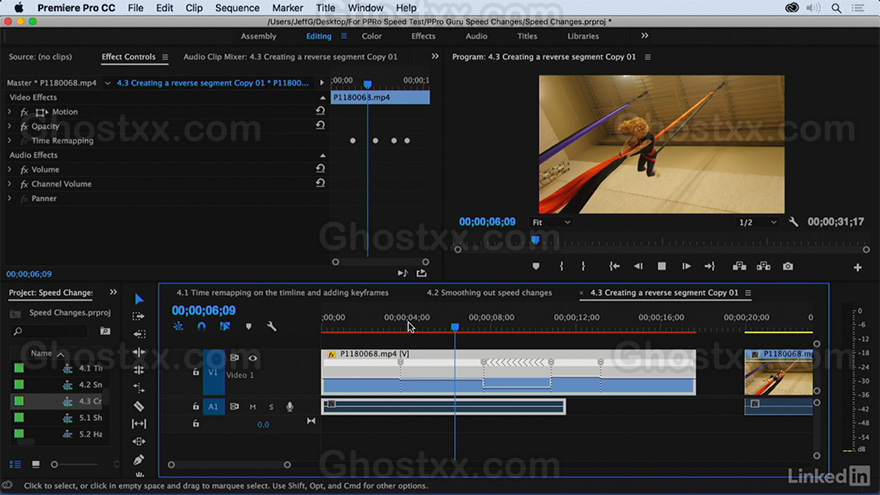Toggle nest sequence insert mode
This screenshot has width=880, height=495.
point(178,326)
